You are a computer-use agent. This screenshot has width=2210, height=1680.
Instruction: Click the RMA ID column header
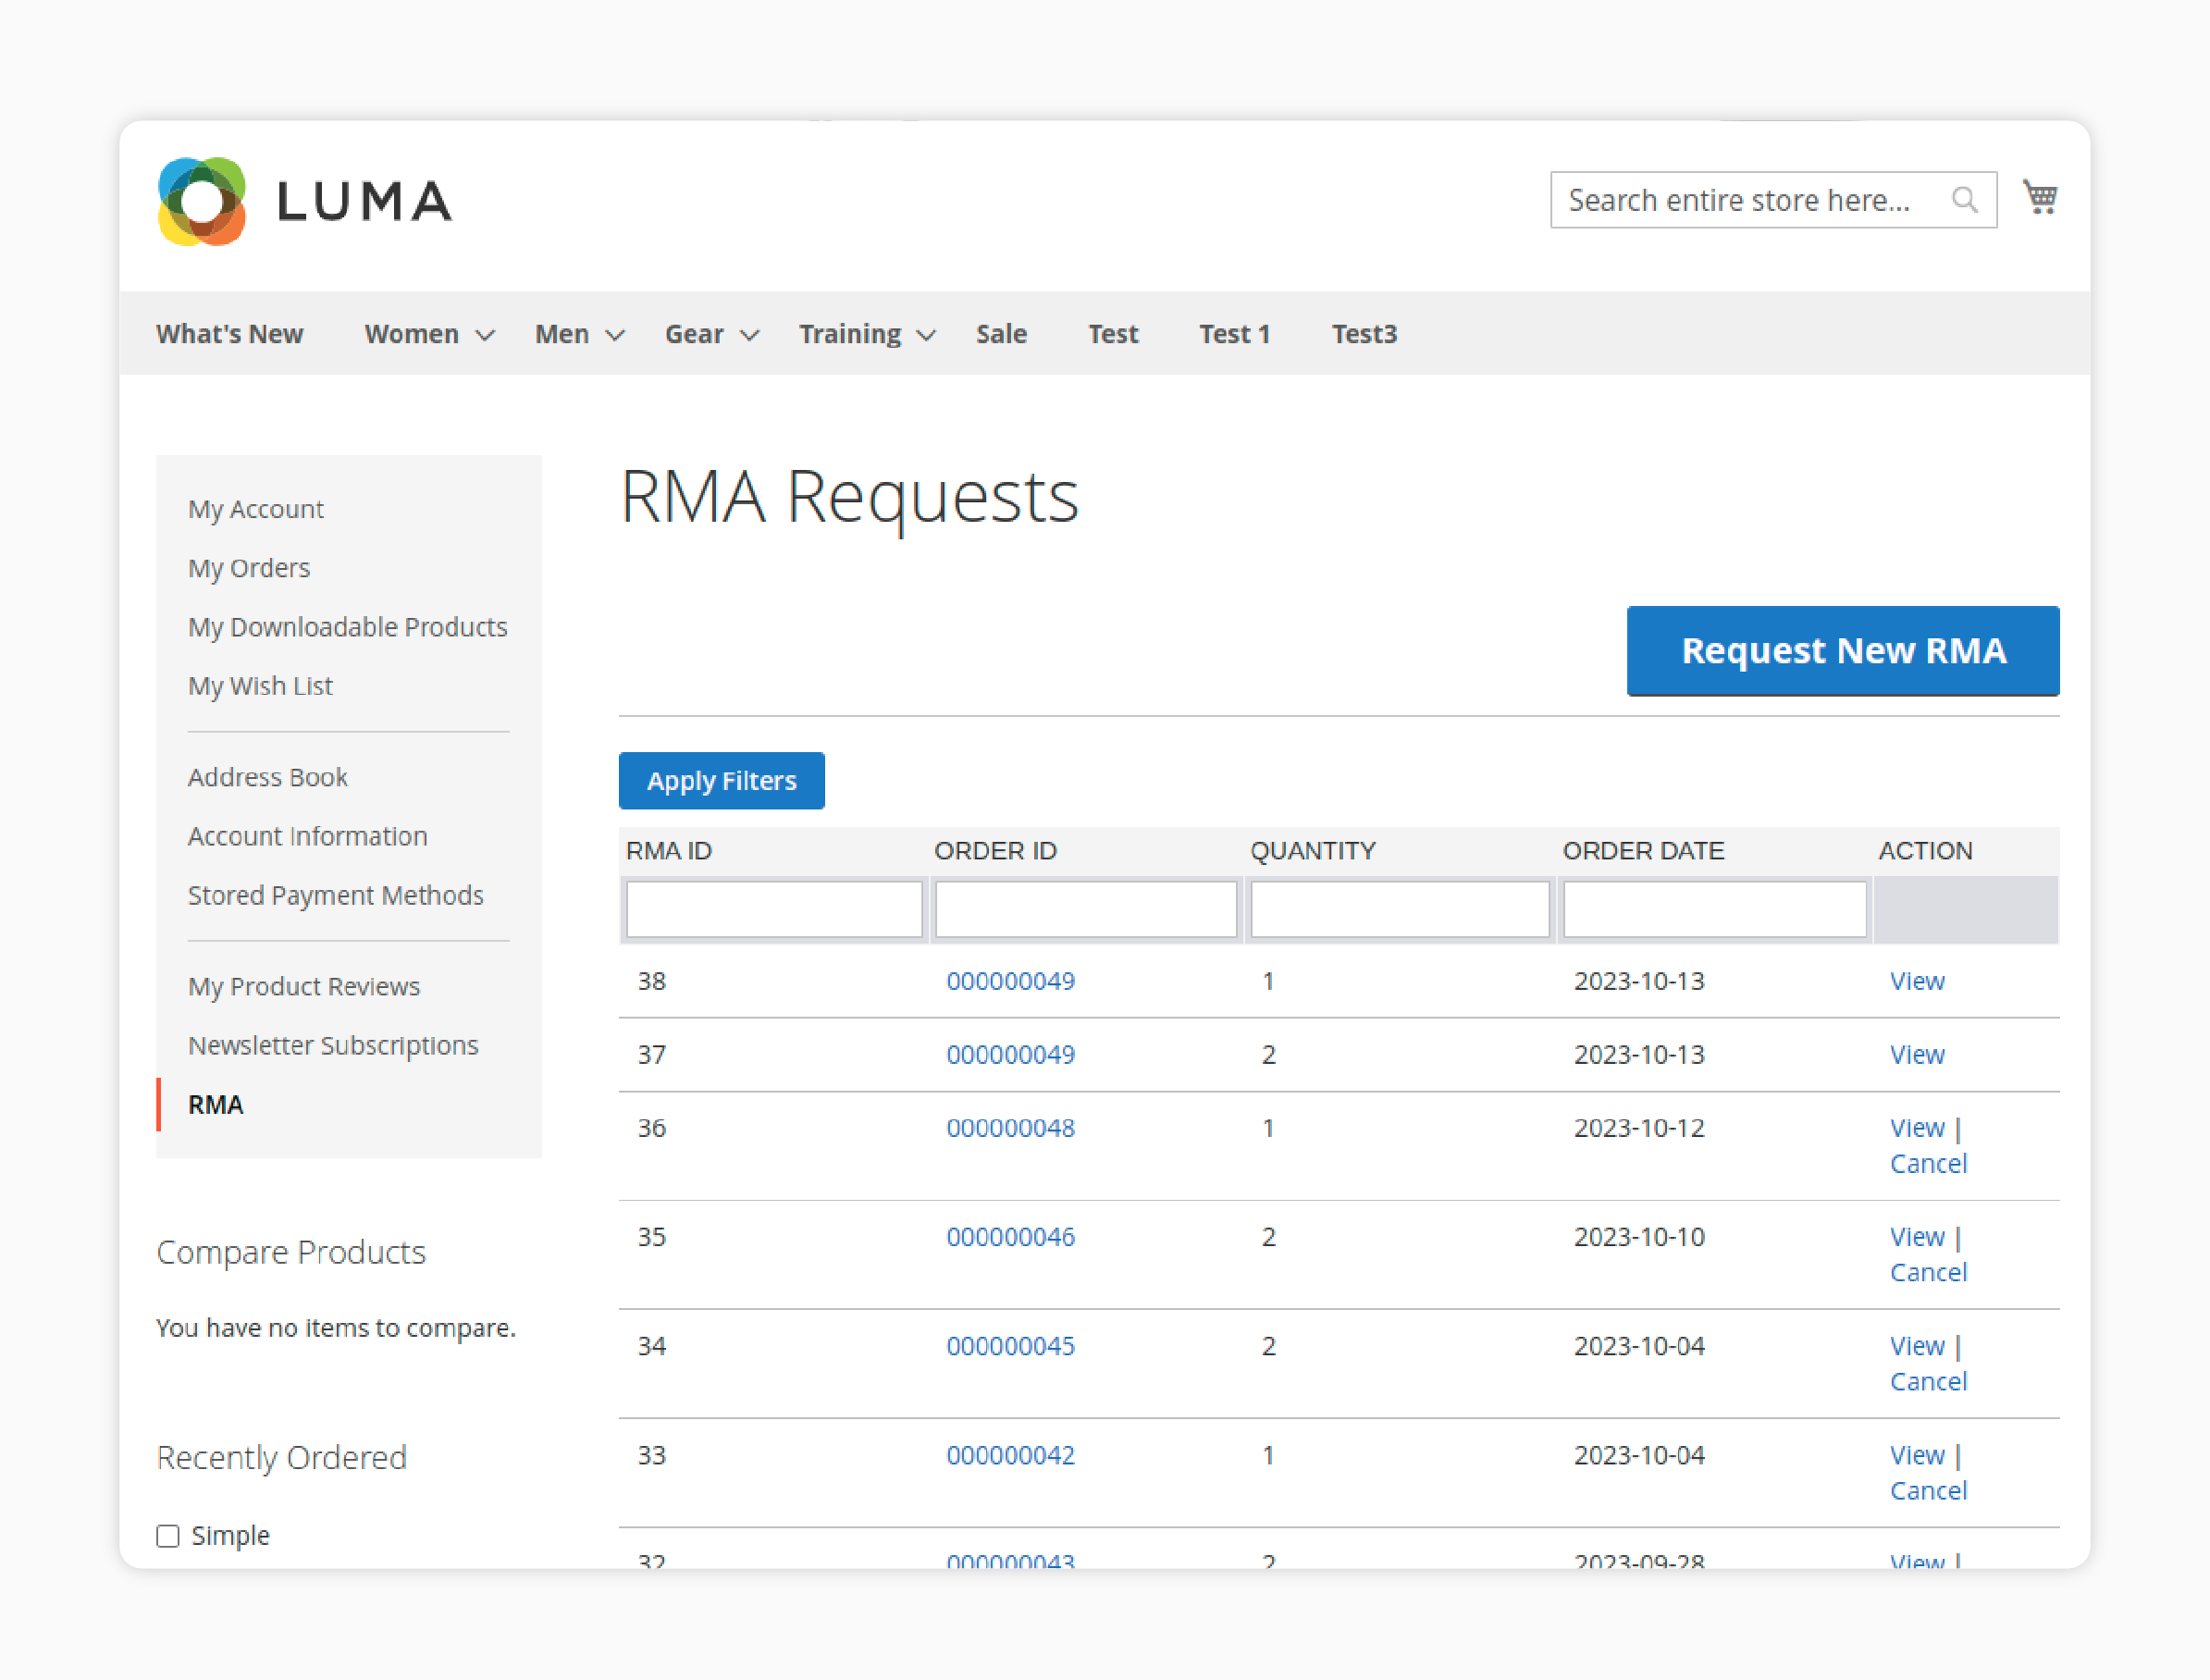click(x=669, y=851)
